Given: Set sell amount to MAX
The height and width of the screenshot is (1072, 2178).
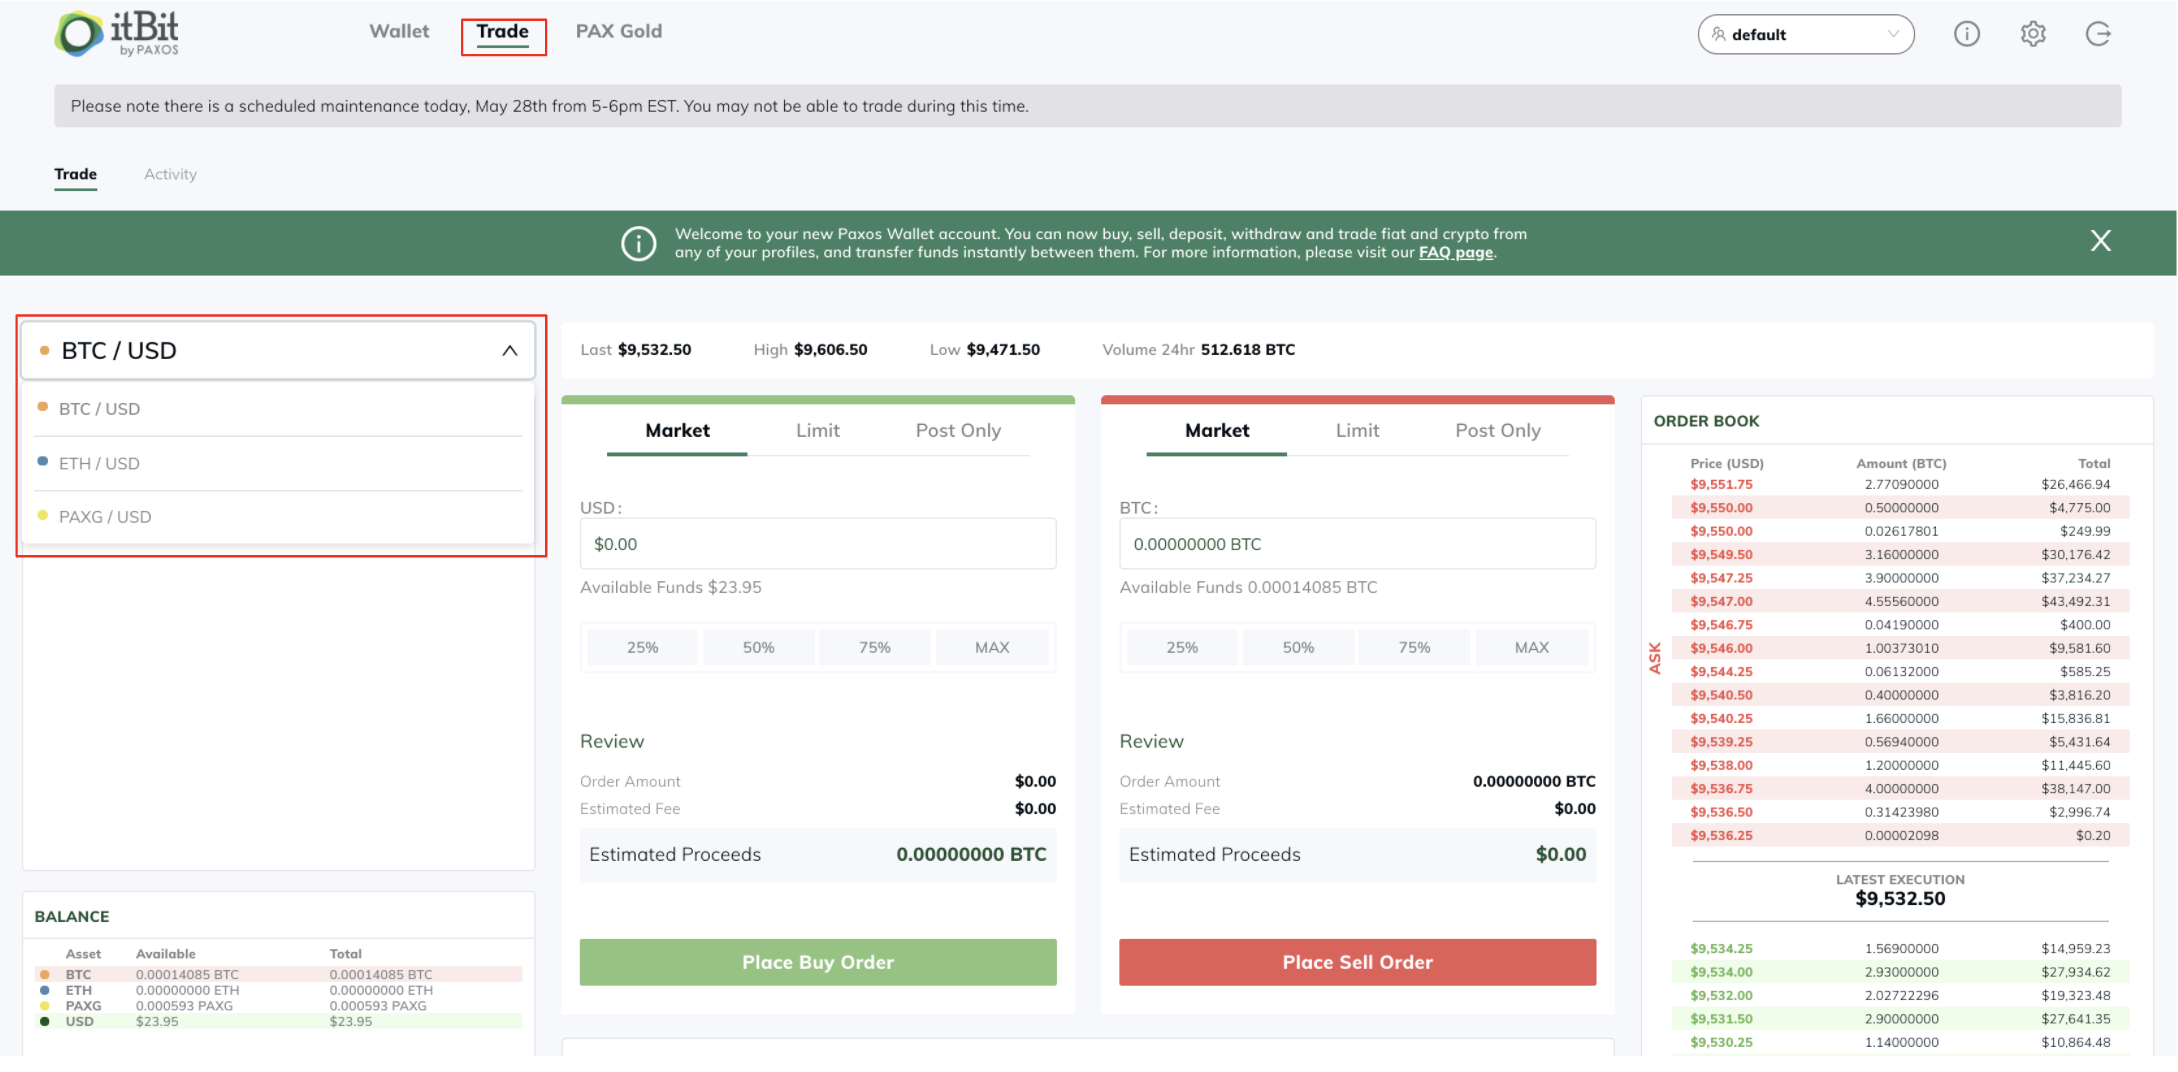Looking at the screenshot, I should click(1532, 648).
